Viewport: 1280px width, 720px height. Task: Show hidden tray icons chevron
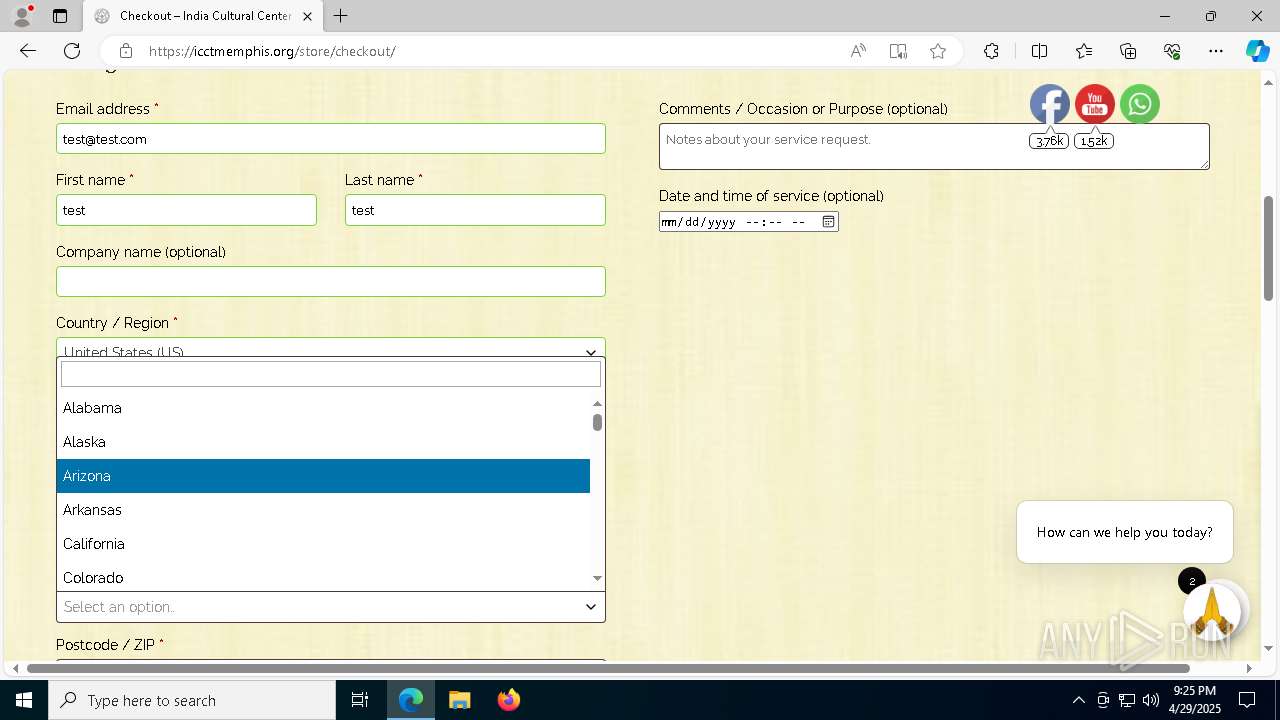tap(1078, 700)
